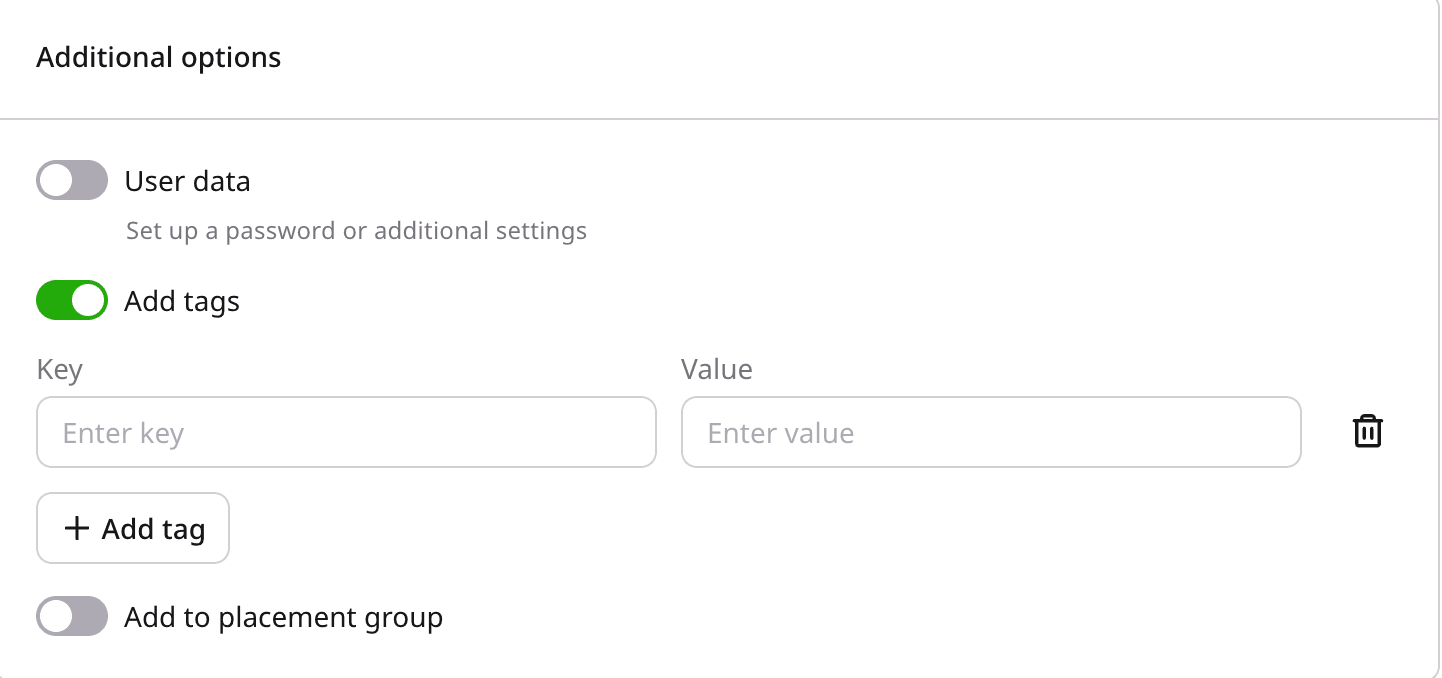This screenshot has height=678, width=1442.
Task: Click the "Add to placement group" label
Action: click(283, 618)
